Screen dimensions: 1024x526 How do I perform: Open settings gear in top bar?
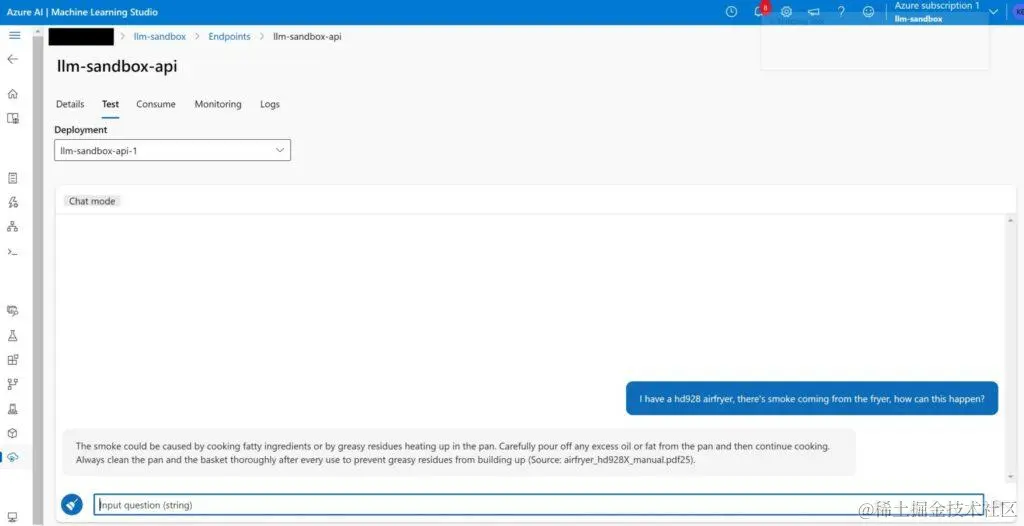(x=786, y=12)
